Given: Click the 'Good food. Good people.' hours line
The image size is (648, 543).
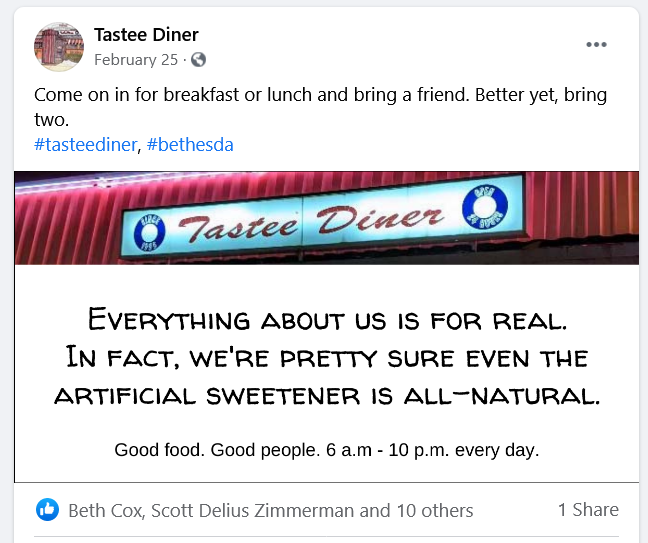Looking at the screenshot, I should pos(326,450).
